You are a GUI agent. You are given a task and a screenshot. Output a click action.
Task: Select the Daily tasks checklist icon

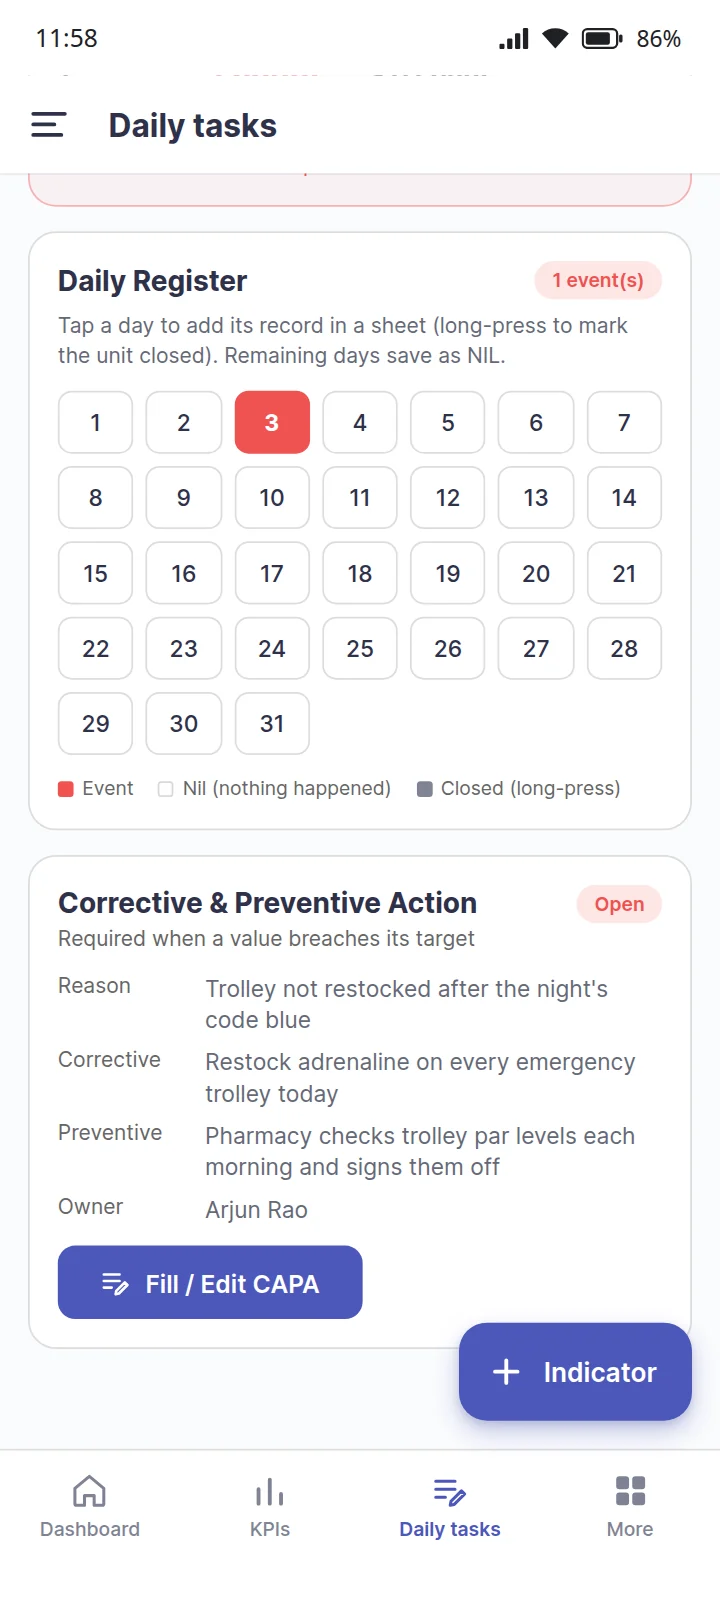pos(450,1491)
